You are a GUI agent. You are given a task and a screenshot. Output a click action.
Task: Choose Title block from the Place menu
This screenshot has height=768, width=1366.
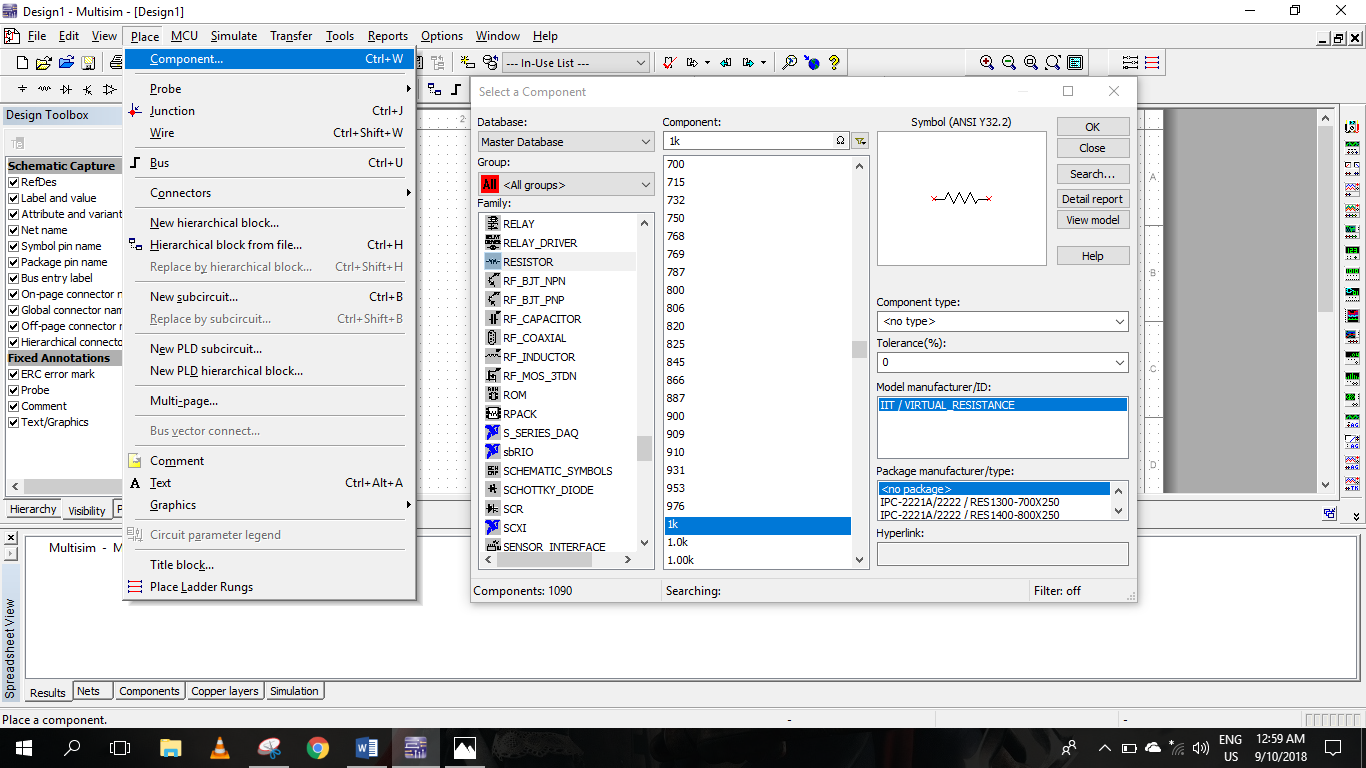point(268,565)
